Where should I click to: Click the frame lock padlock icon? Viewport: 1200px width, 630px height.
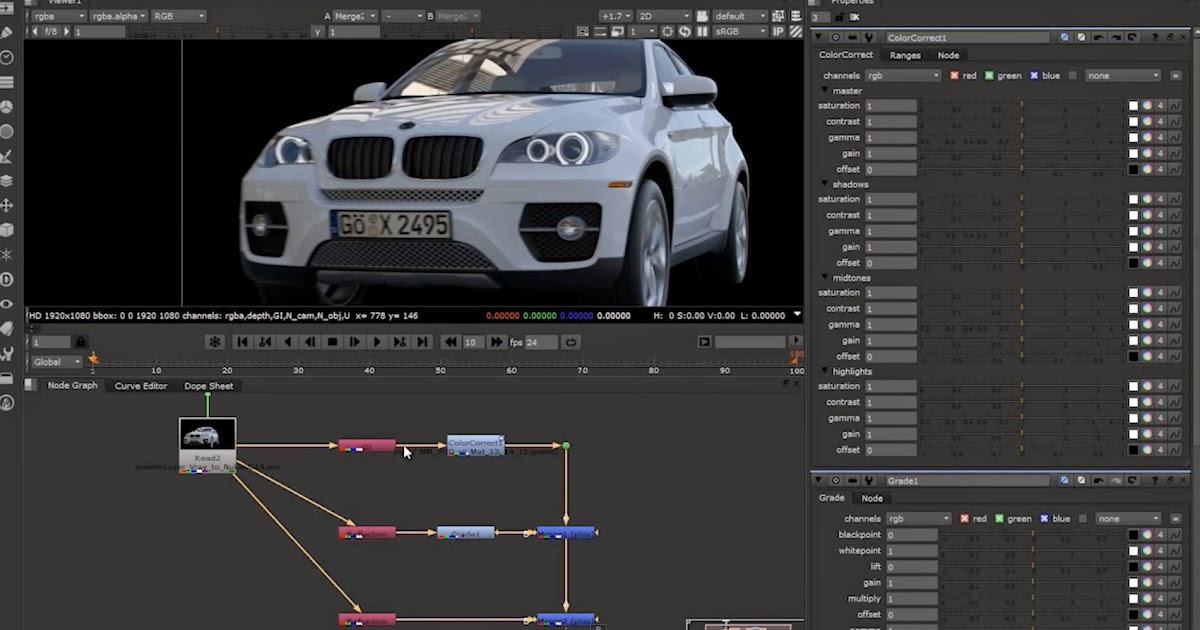[81, 342]
